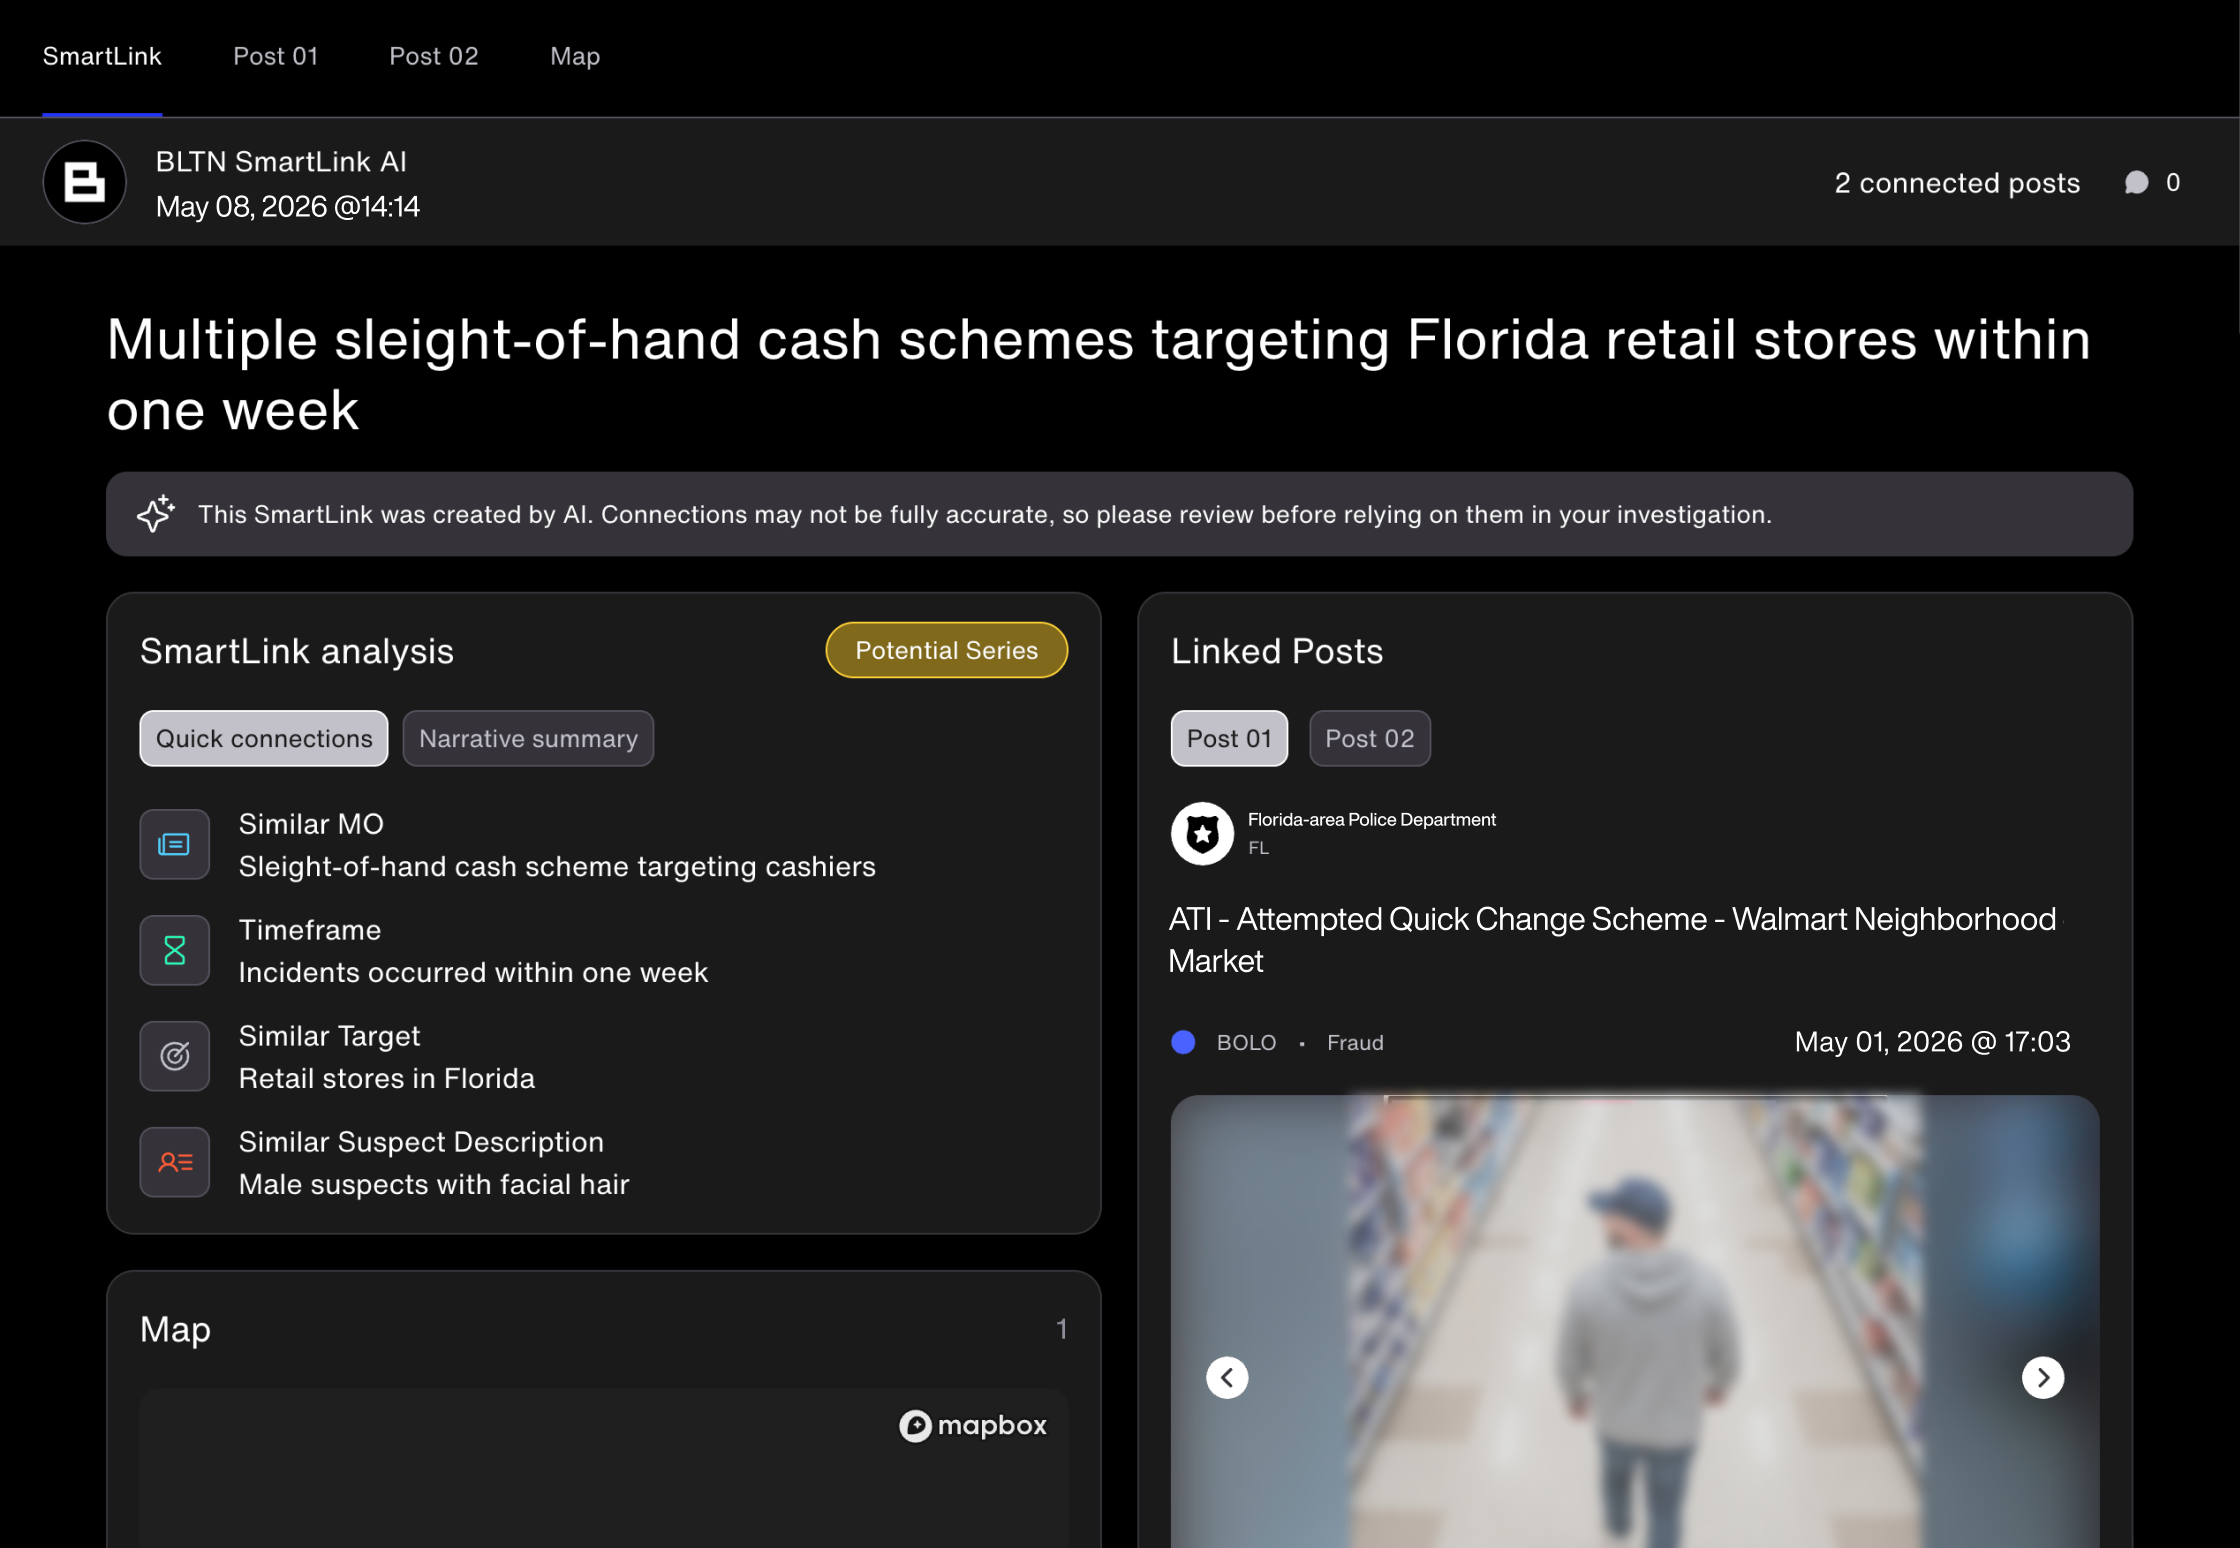Viewport: 2240px width, 1548px height.
Task: Show Post 01 in Linked Posts
Action: click(1229, 738)
